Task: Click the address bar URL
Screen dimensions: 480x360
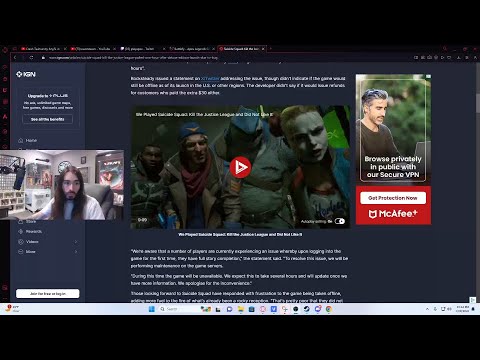Action: pyautogui.click(x=133, y=58)
